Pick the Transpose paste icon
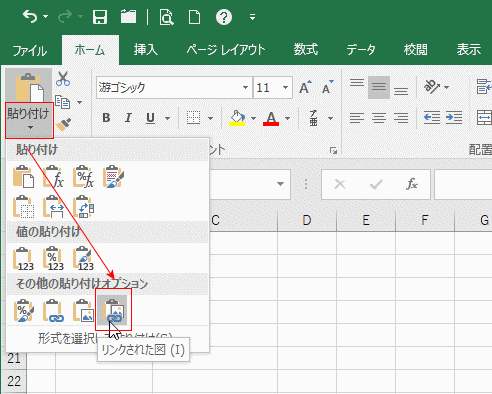 (83, 207)
